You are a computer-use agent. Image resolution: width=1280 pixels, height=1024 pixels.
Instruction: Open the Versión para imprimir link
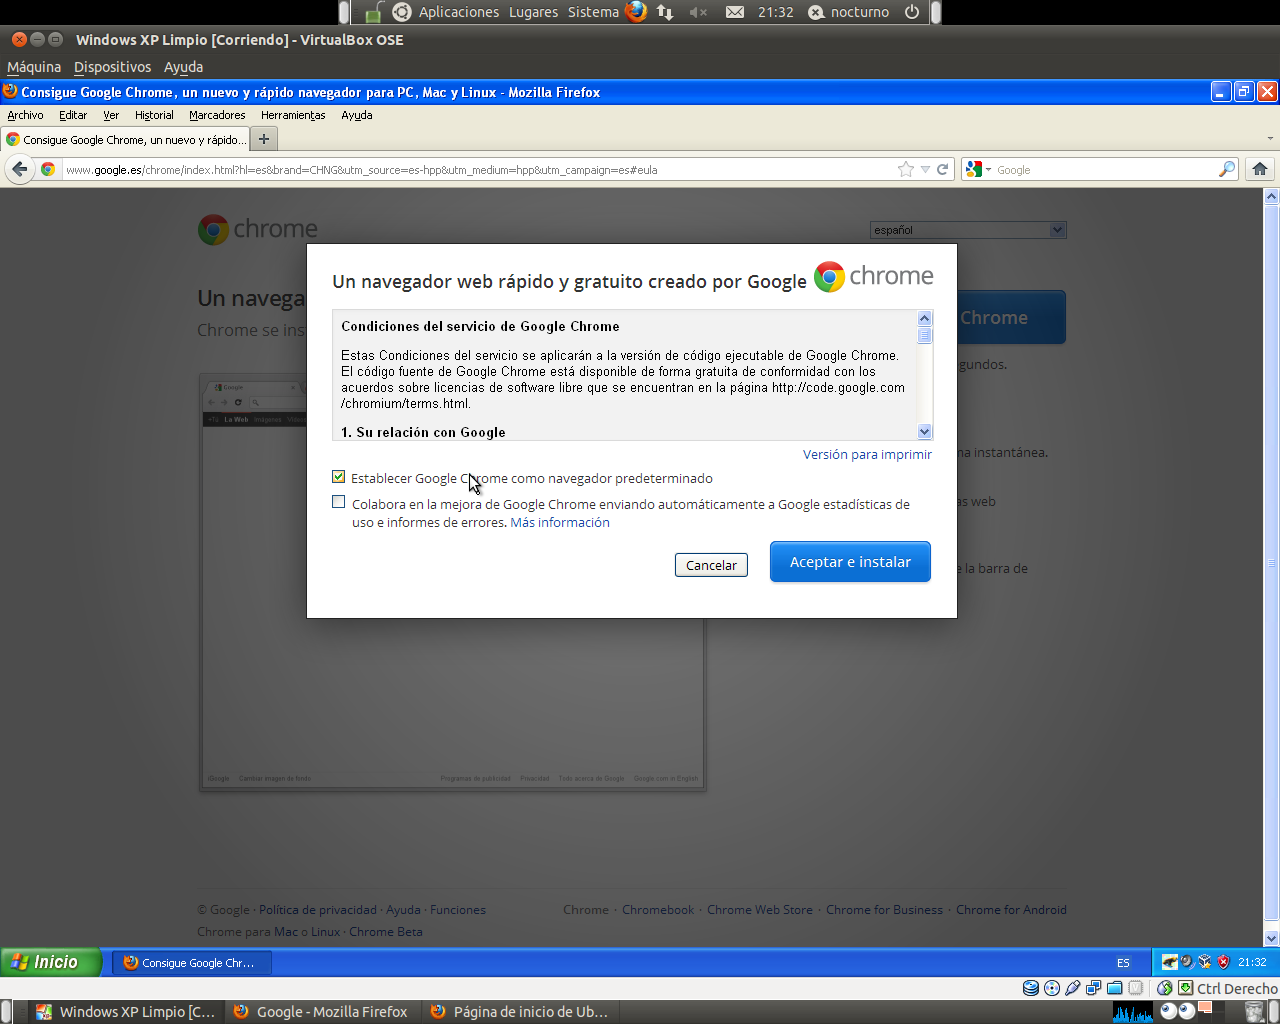(x=867, y=454)
